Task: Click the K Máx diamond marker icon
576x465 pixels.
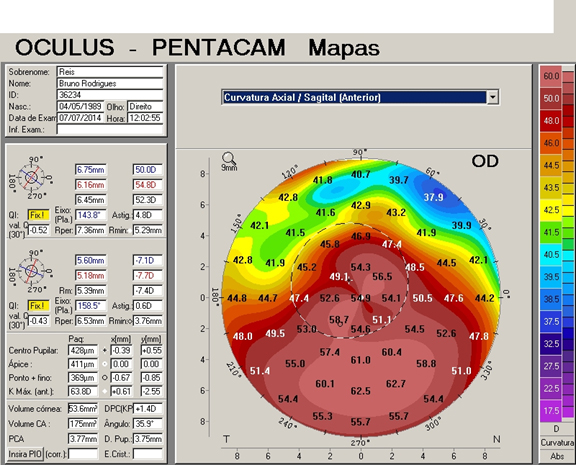Action: (x=105, y=392)
